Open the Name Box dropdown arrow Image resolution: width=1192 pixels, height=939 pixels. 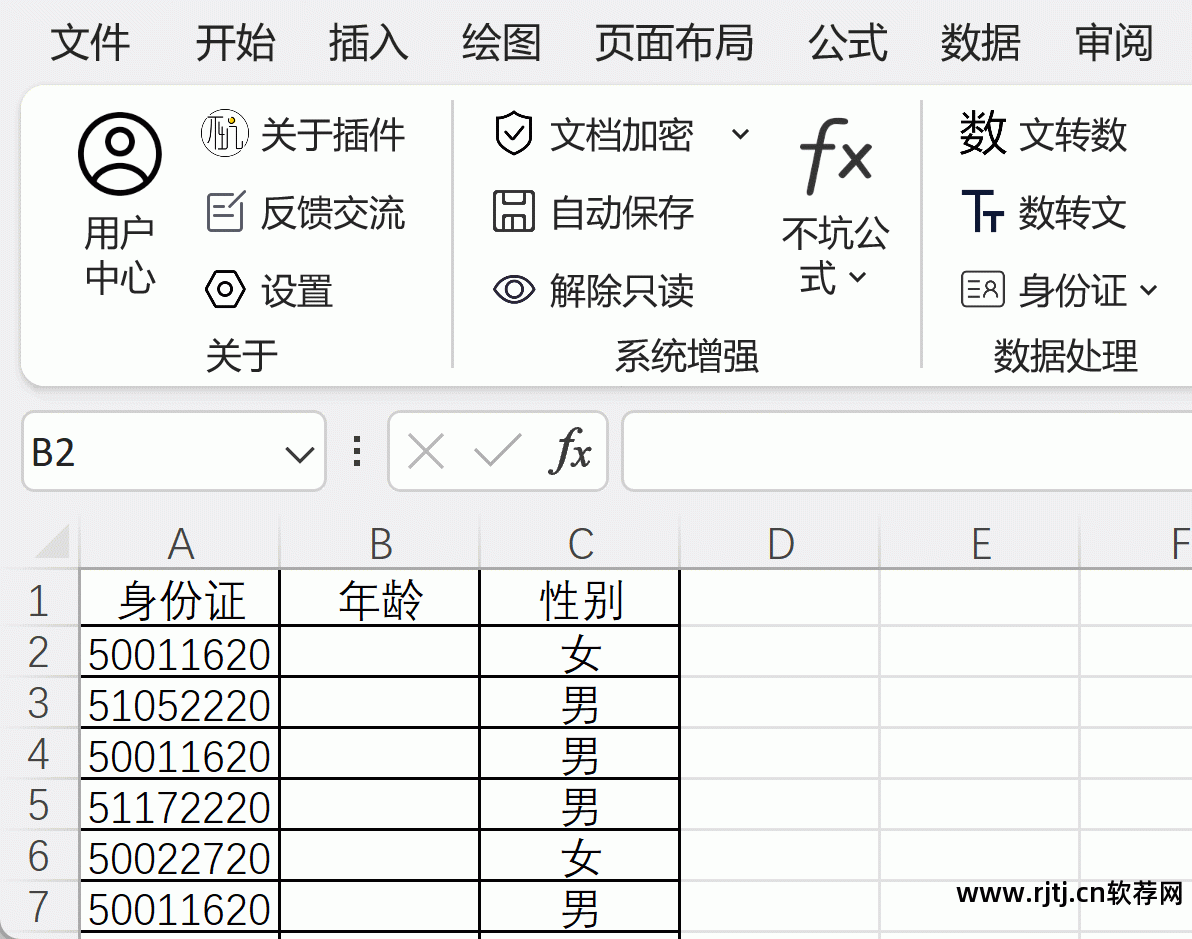[300, 455]
